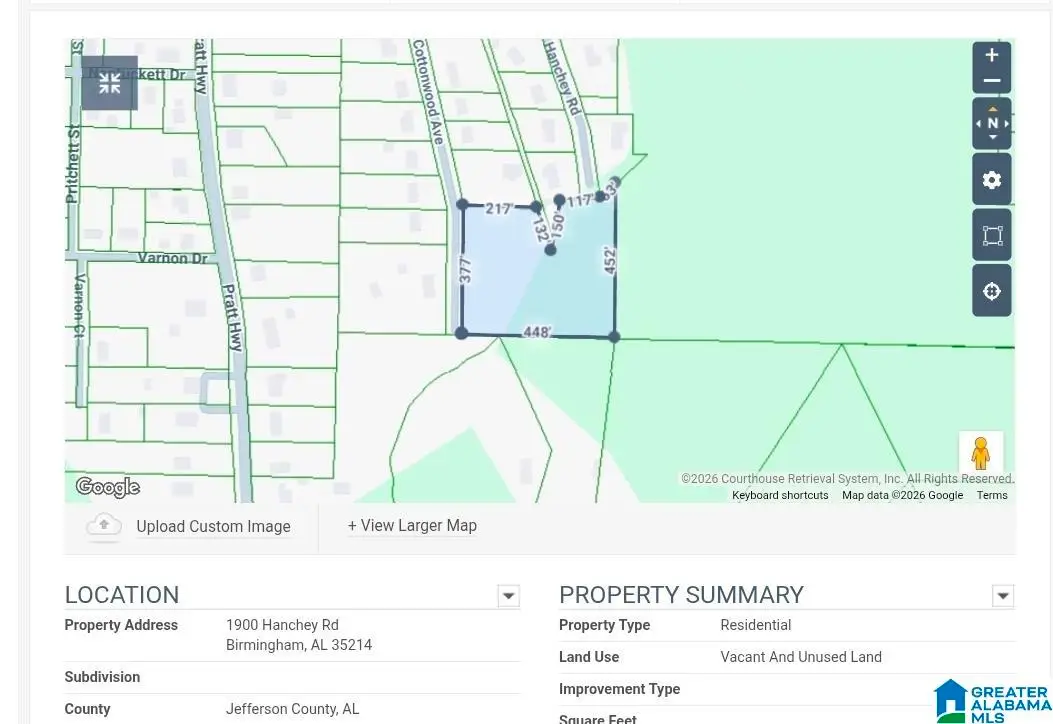Screen dimensions: 1053x724
Task: Open map settings via the gear icon
Action: [991, 179]
